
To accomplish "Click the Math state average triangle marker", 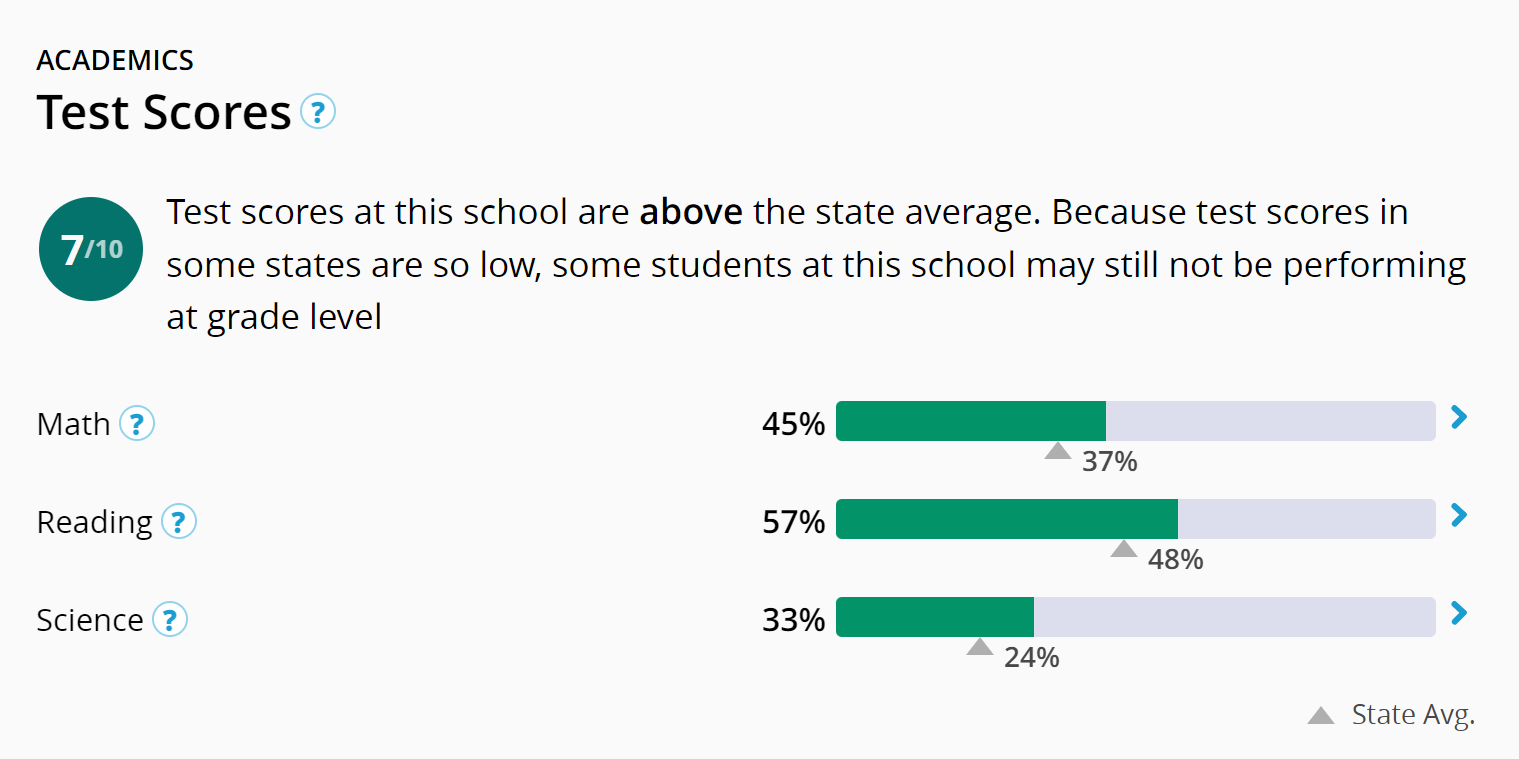I will point(1057,451).
